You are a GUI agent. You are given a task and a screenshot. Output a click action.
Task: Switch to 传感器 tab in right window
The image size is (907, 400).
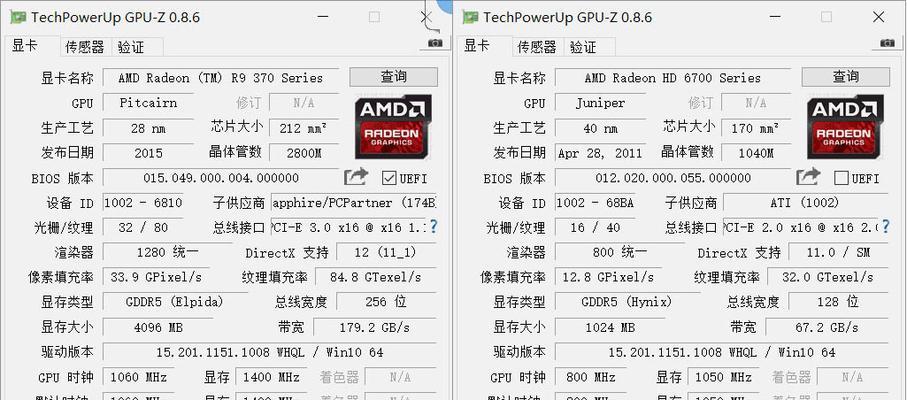(537, 47)
